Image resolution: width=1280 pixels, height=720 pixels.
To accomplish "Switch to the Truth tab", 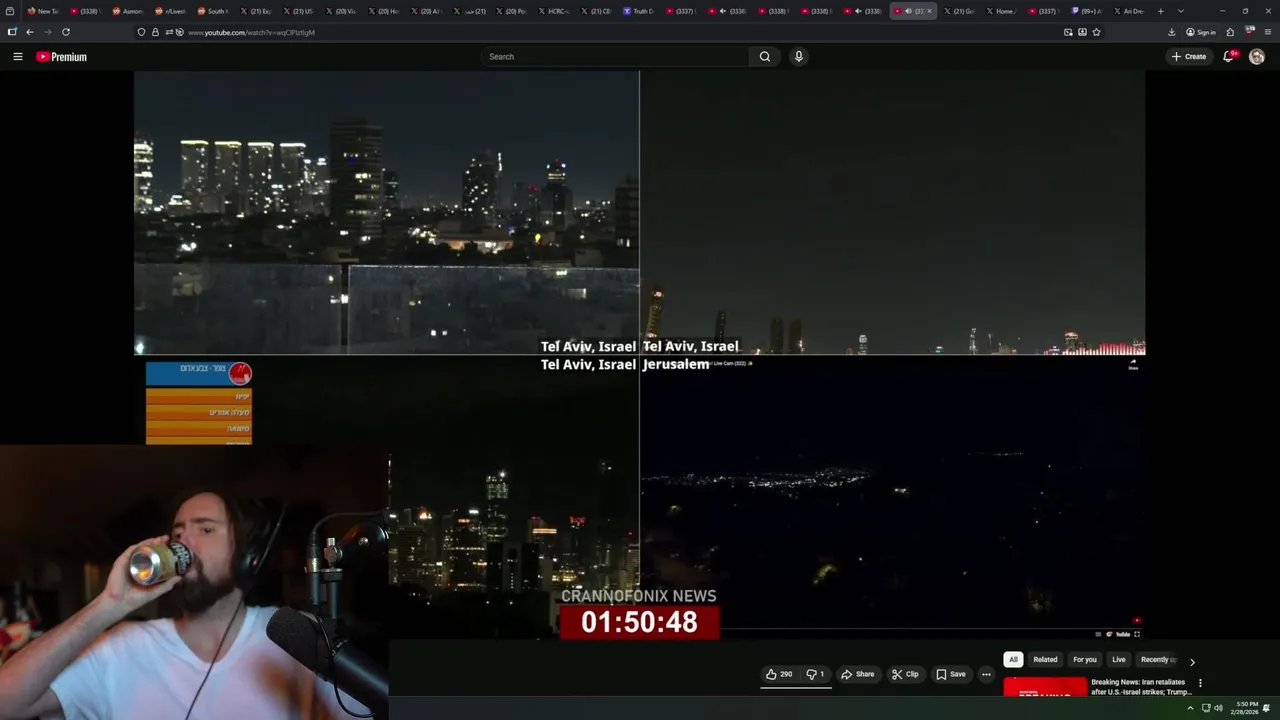I will point(638,11).
